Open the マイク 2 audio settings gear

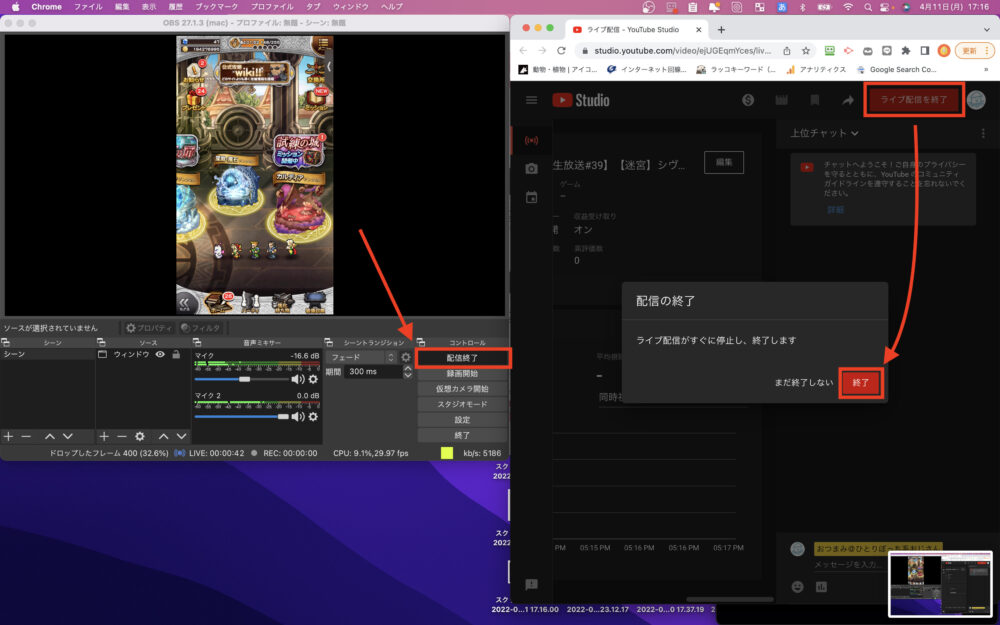click(313, 416)
